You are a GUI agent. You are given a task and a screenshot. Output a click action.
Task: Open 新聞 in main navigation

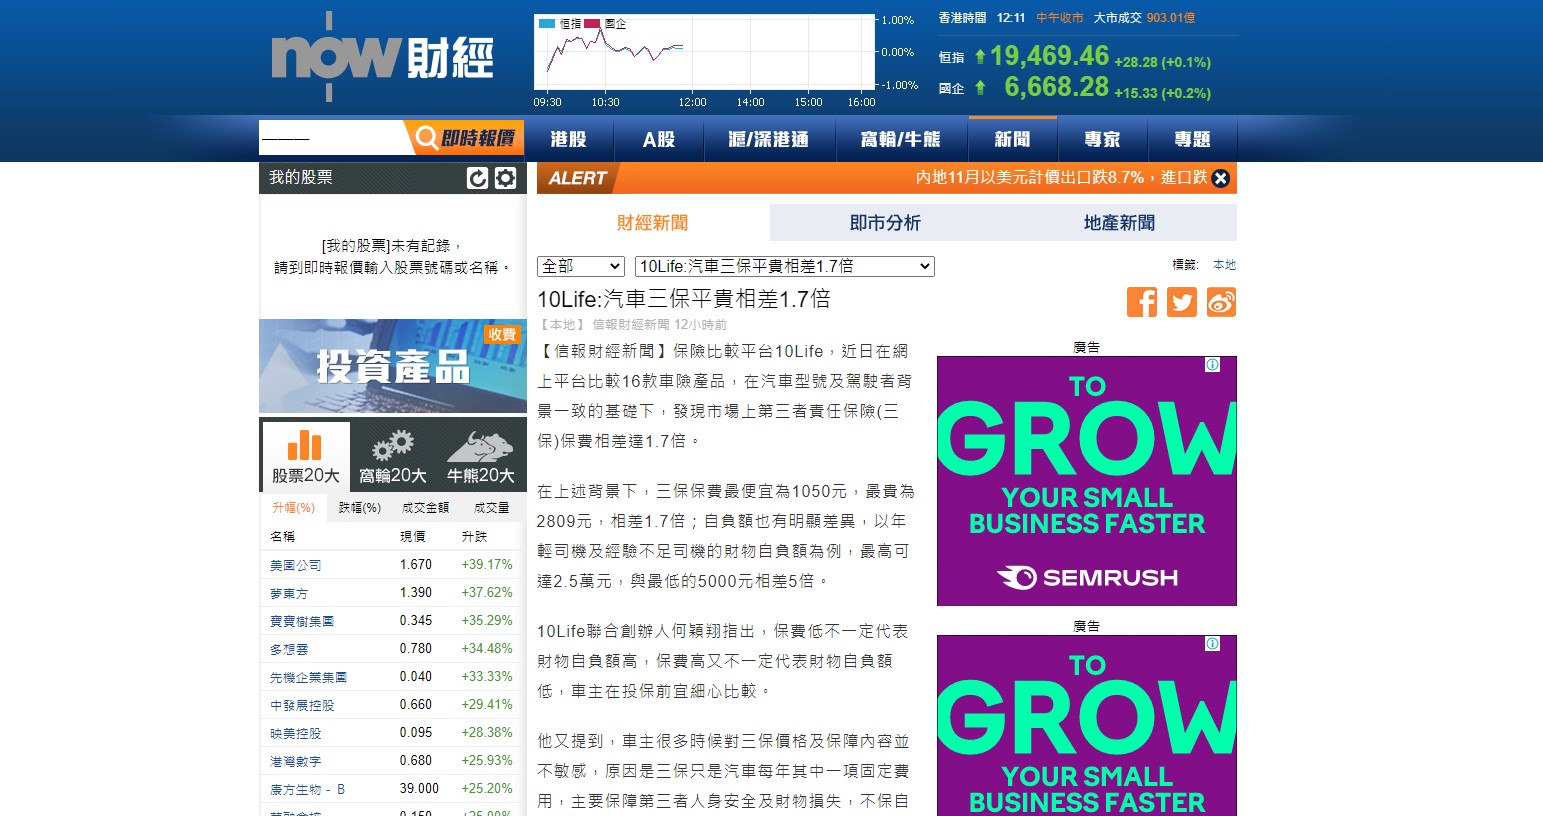click(1012, 139)
